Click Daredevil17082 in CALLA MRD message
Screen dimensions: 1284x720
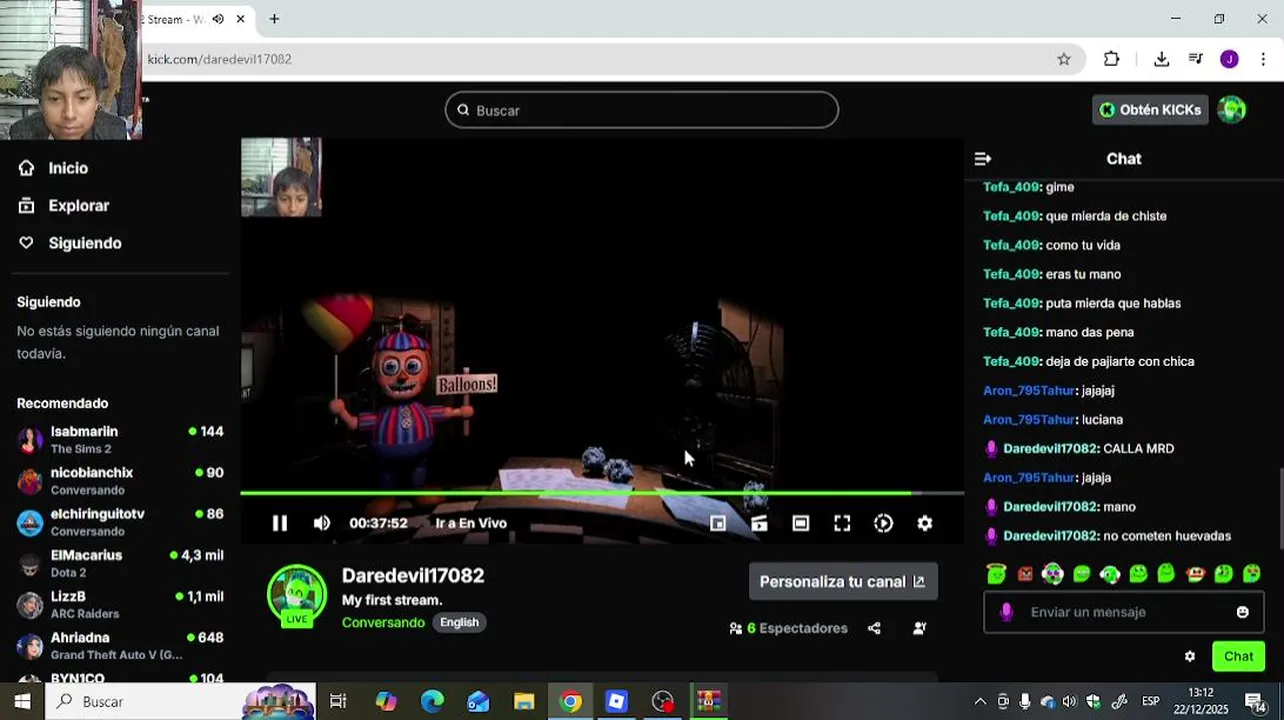tap(1050, 449)
